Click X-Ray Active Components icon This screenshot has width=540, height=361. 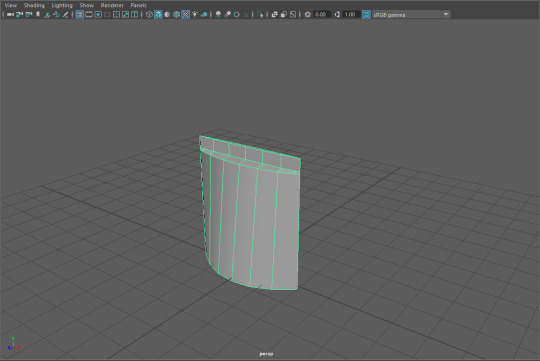tap(283, 14)
